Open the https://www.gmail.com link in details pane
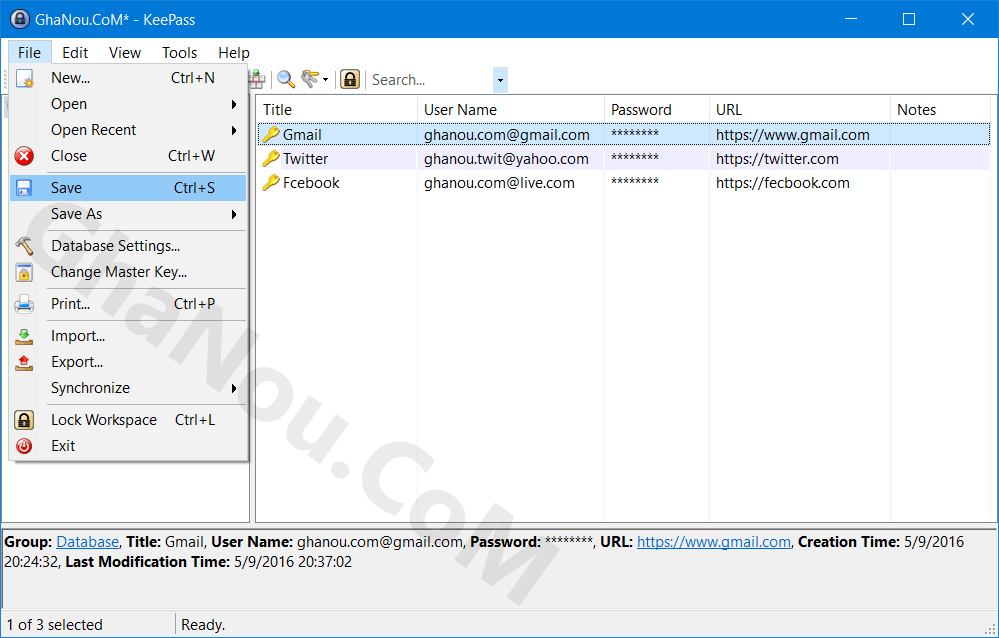999x638 pixels. pyautogui.click(x=714, y=542)
